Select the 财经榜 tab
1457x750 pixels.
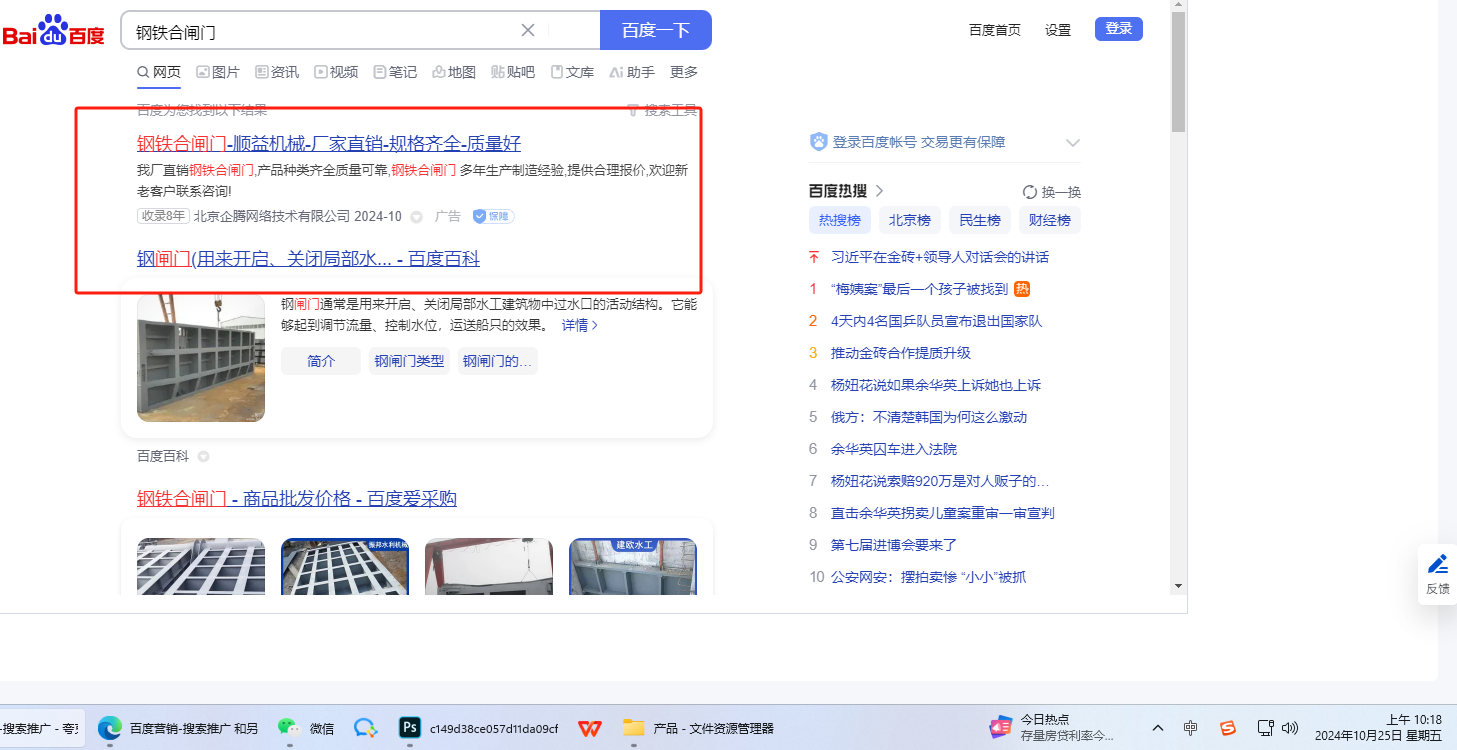tap(1050, 221)
